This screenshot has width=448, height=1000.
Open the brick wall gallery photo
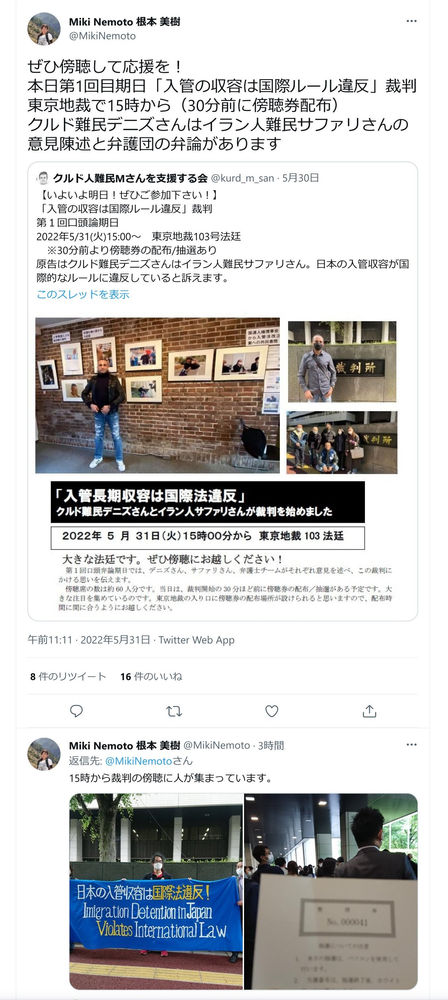[157, 395]
